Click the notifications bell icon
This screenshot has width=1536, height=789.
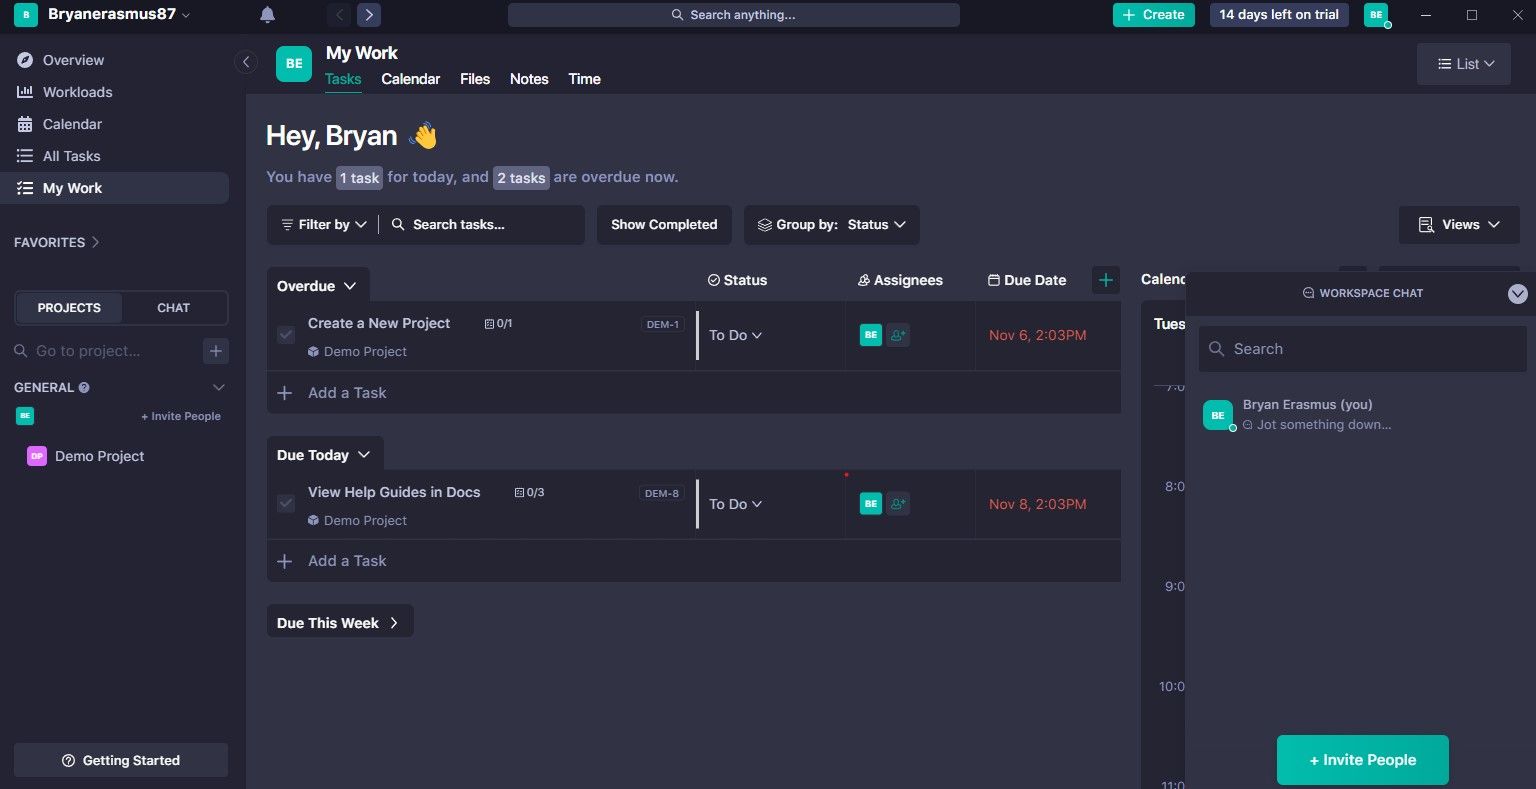click(267, 15)
